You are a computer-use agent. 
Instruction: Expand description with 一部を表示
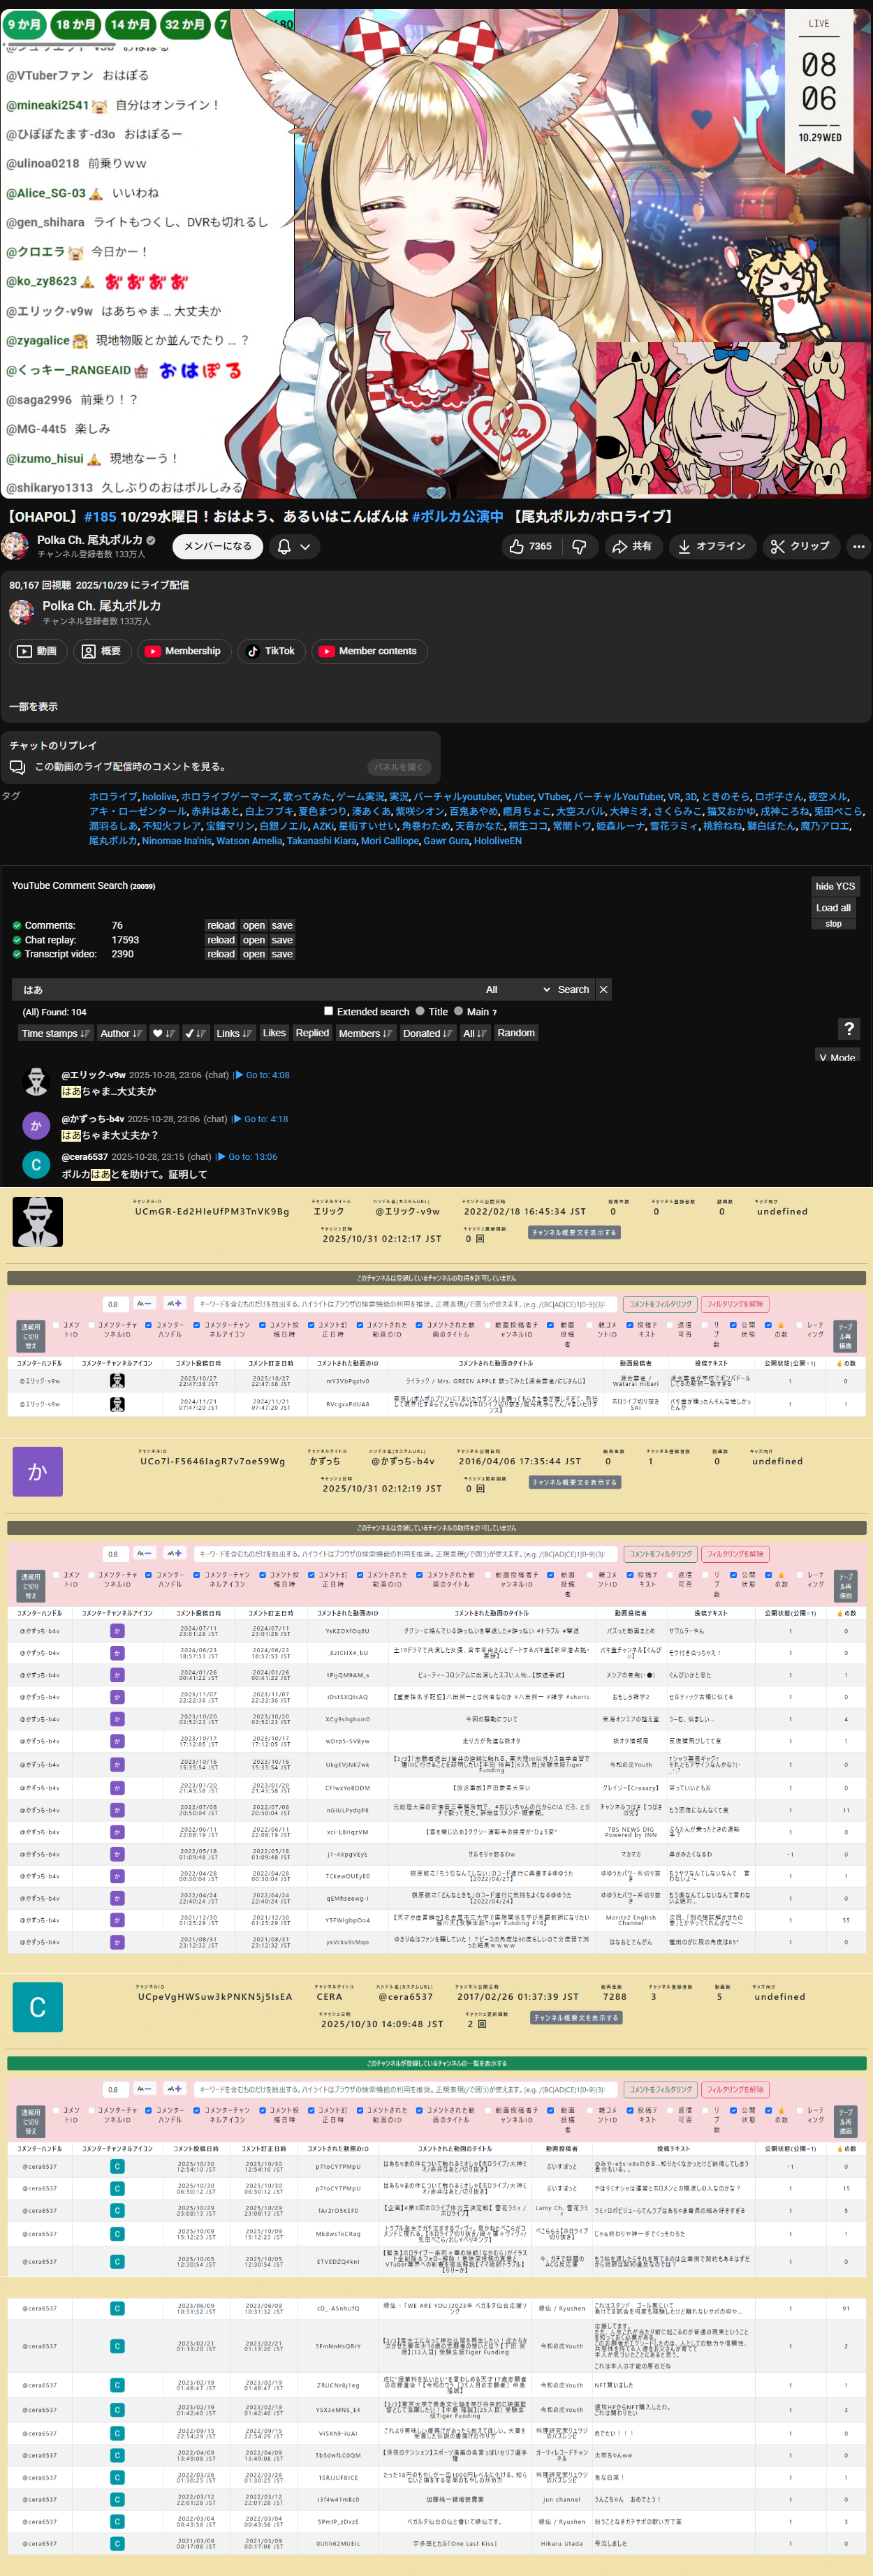pyautogui.click(x=34, y=706)
